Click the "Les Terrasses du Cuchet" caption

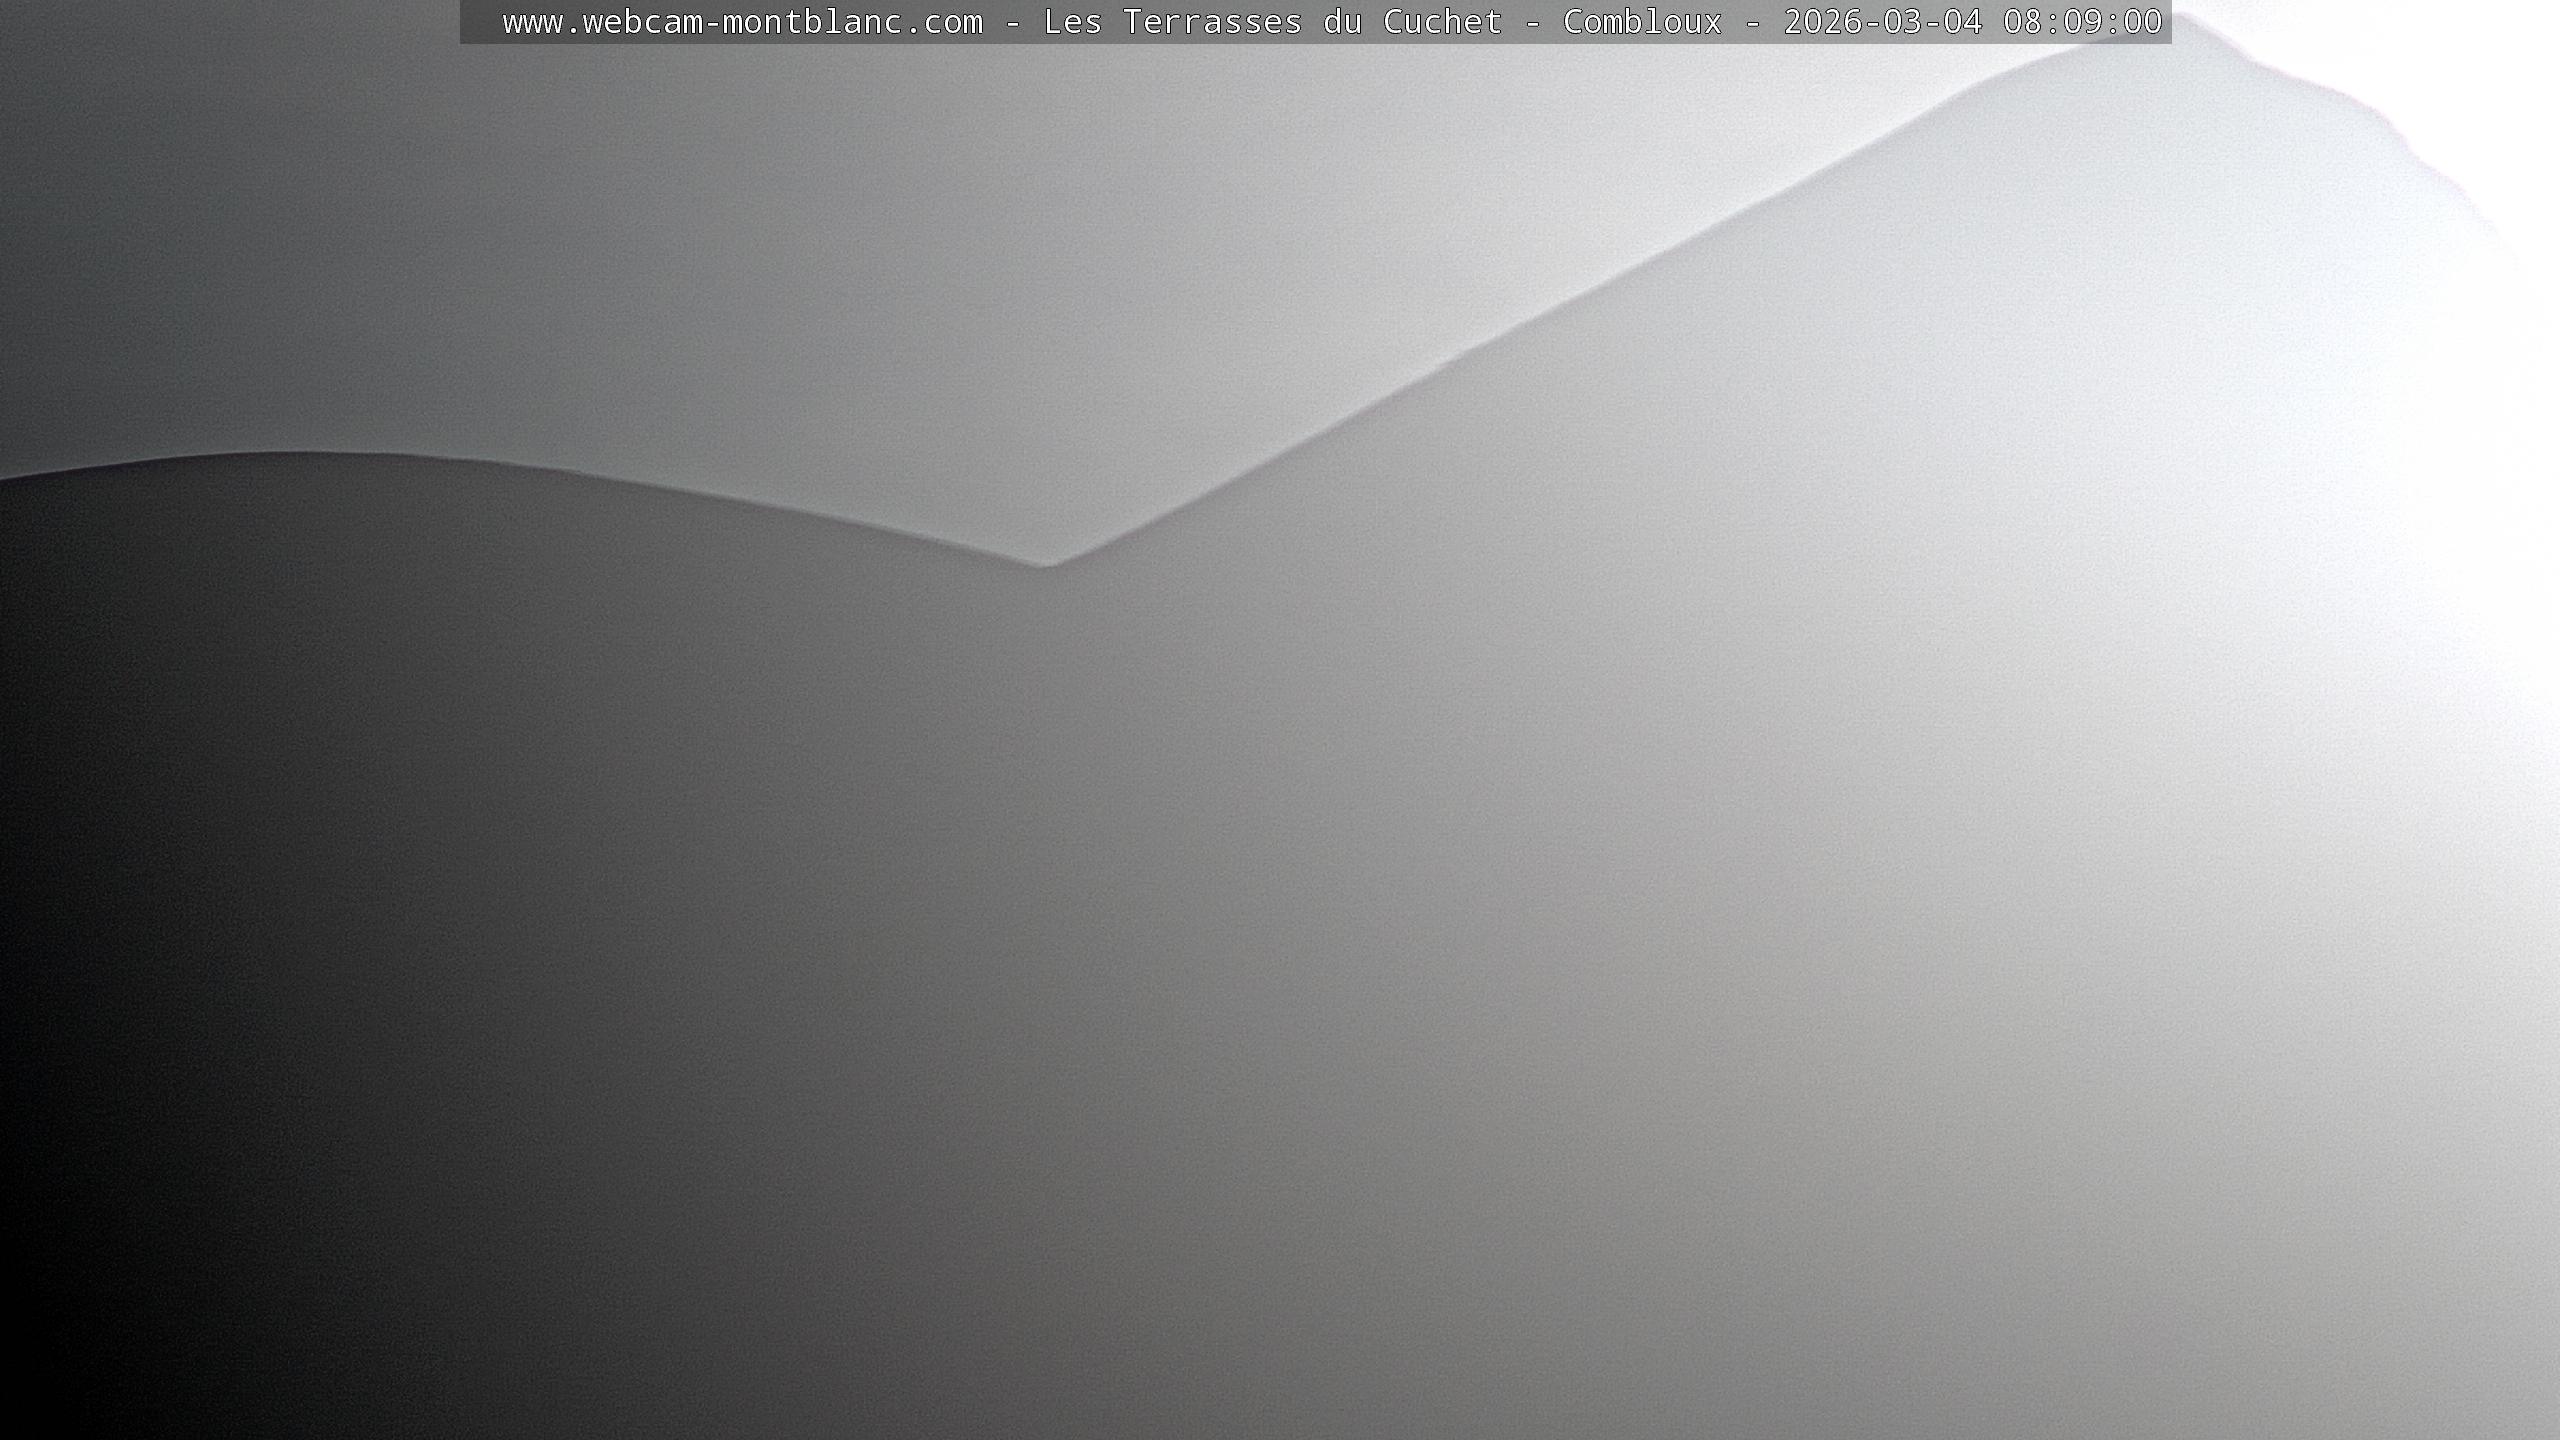1272,22
